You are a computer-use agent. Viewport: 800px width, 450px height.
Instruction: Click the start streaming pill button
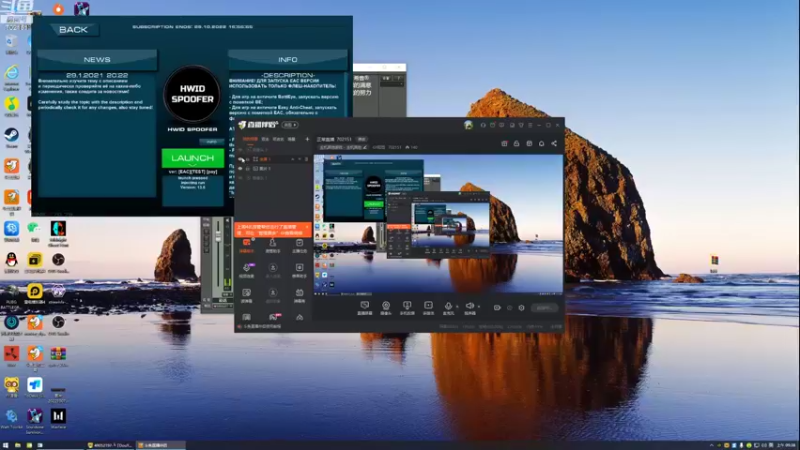[544, 308]
